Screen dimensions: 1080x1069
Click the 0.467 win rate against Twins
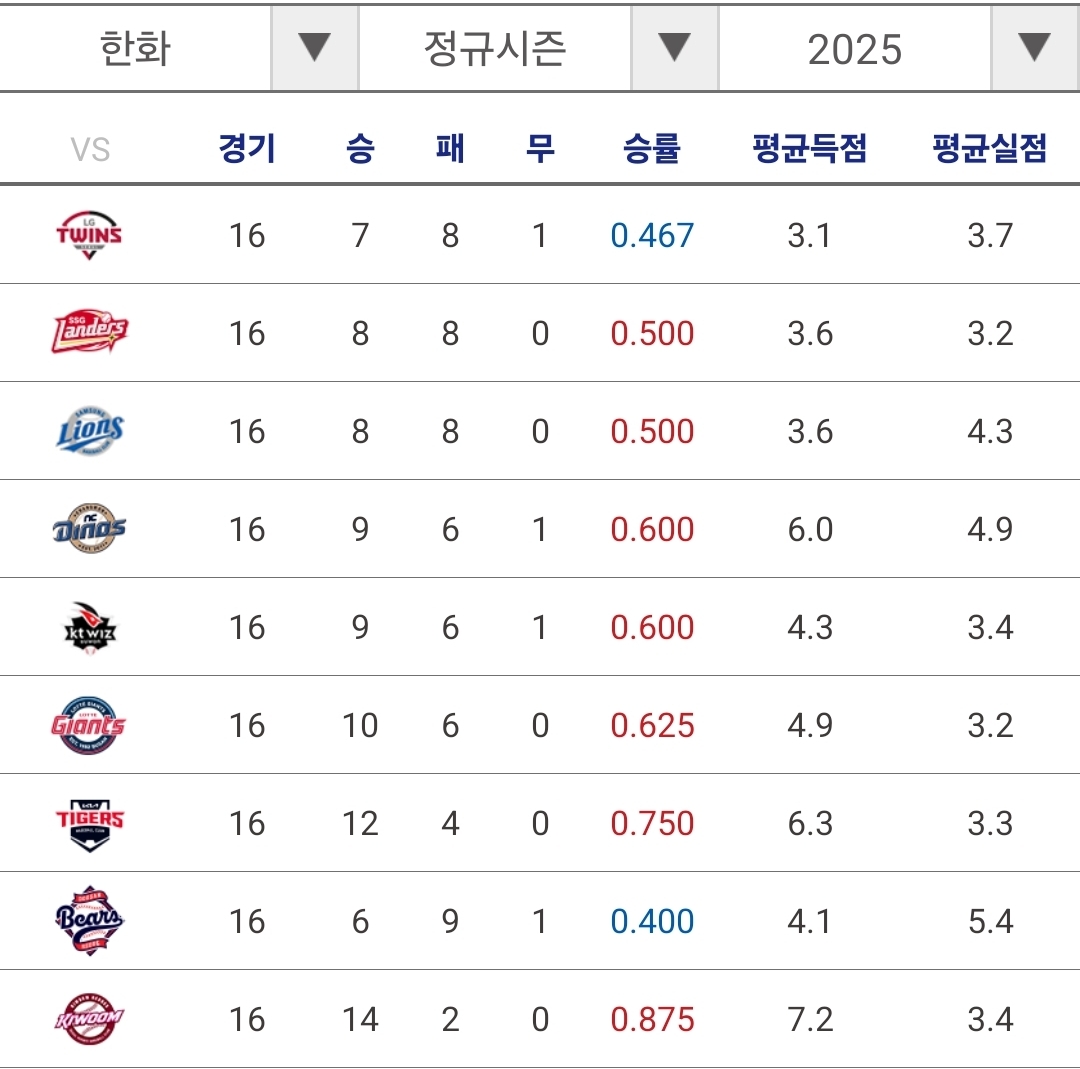(652, 235)
